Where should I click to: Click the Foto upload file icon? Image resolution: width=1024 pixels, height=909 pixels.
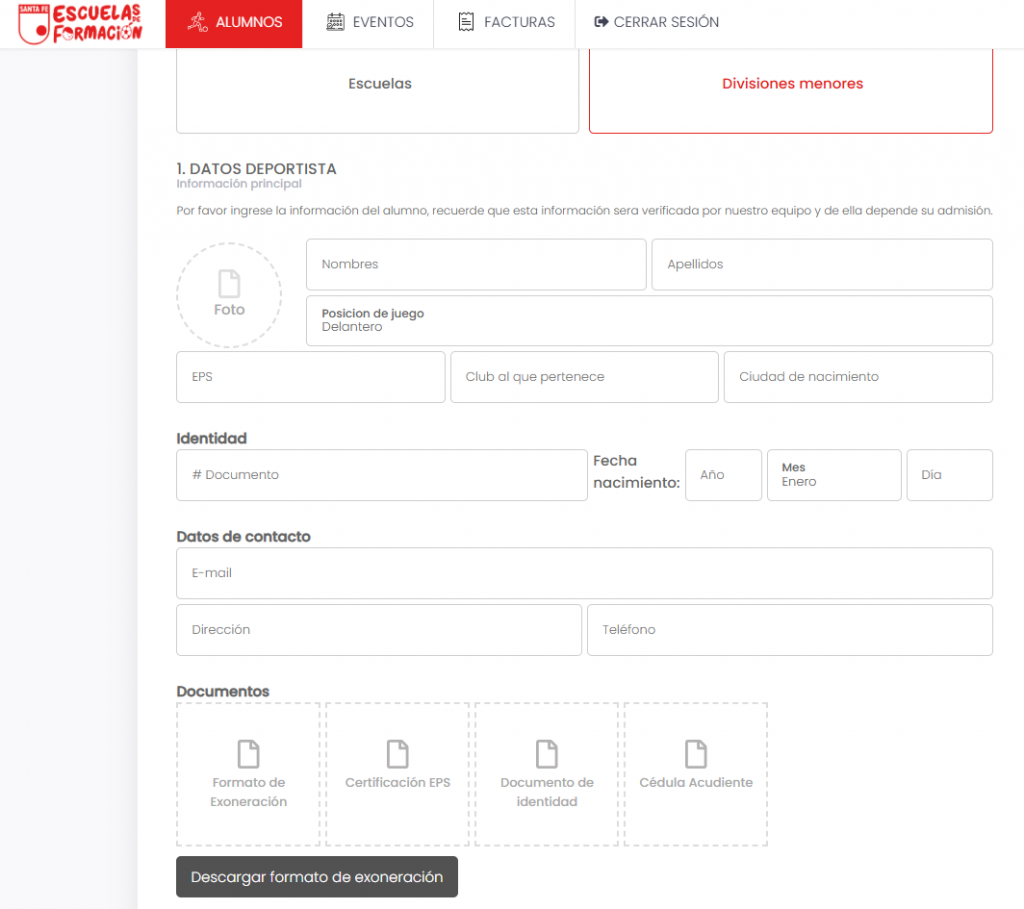[229, 284]
